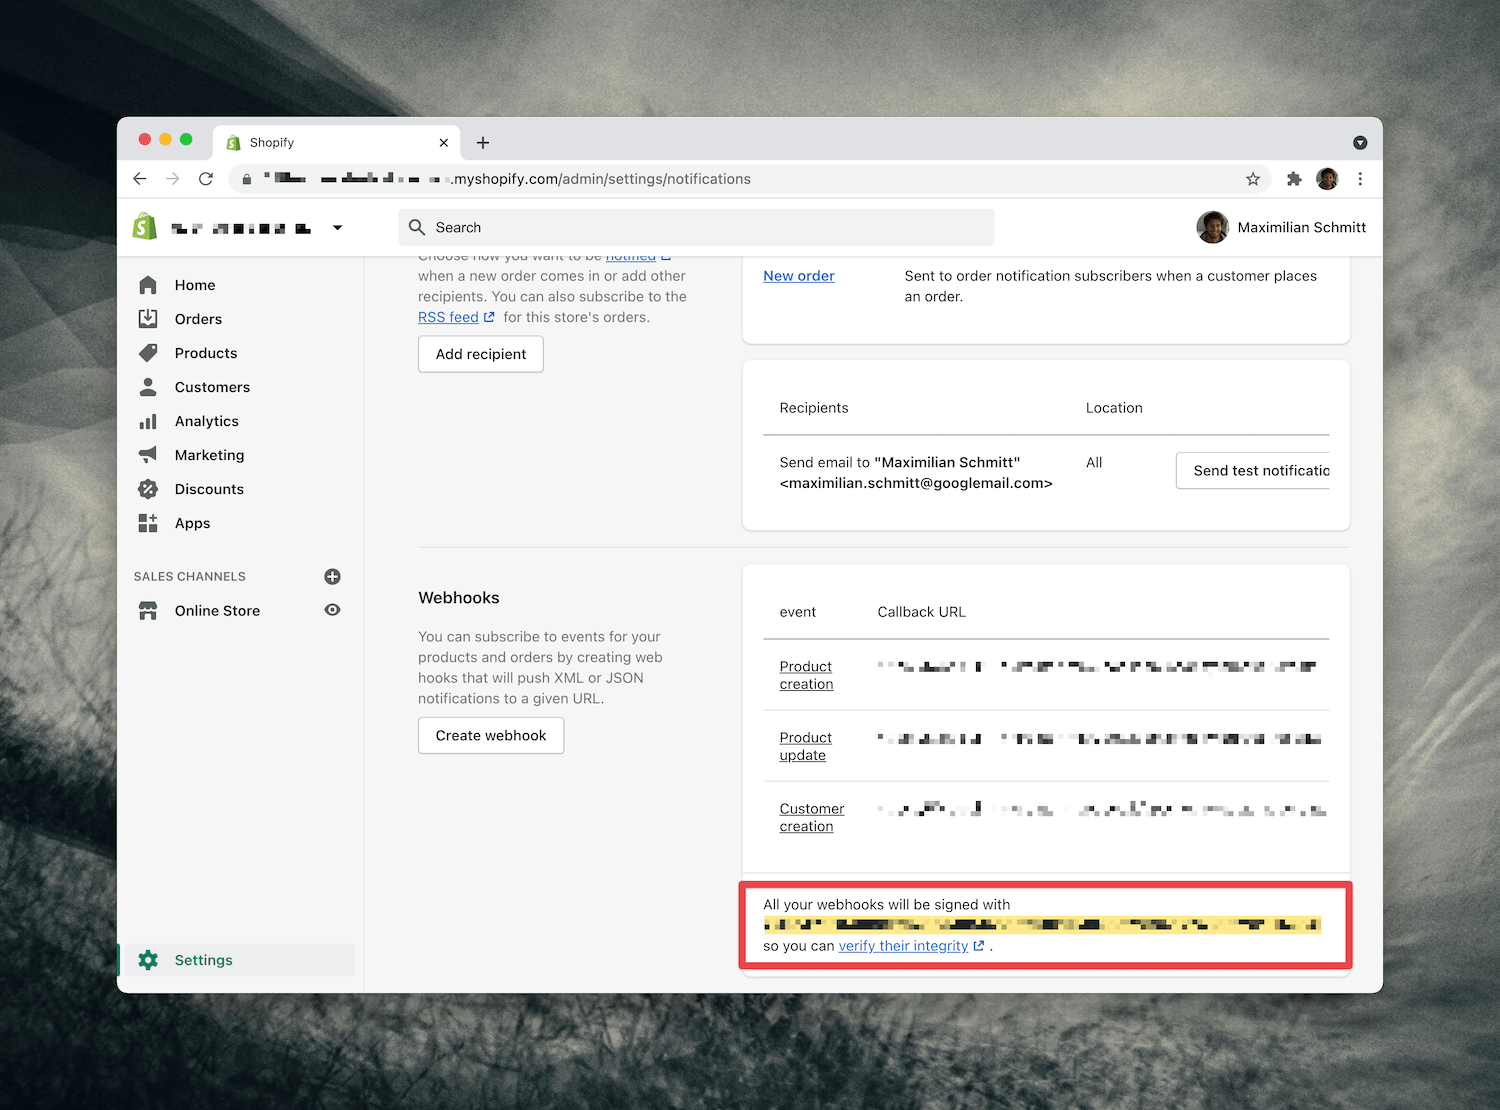
Task: Reload the current page
Action: (206, 179)
